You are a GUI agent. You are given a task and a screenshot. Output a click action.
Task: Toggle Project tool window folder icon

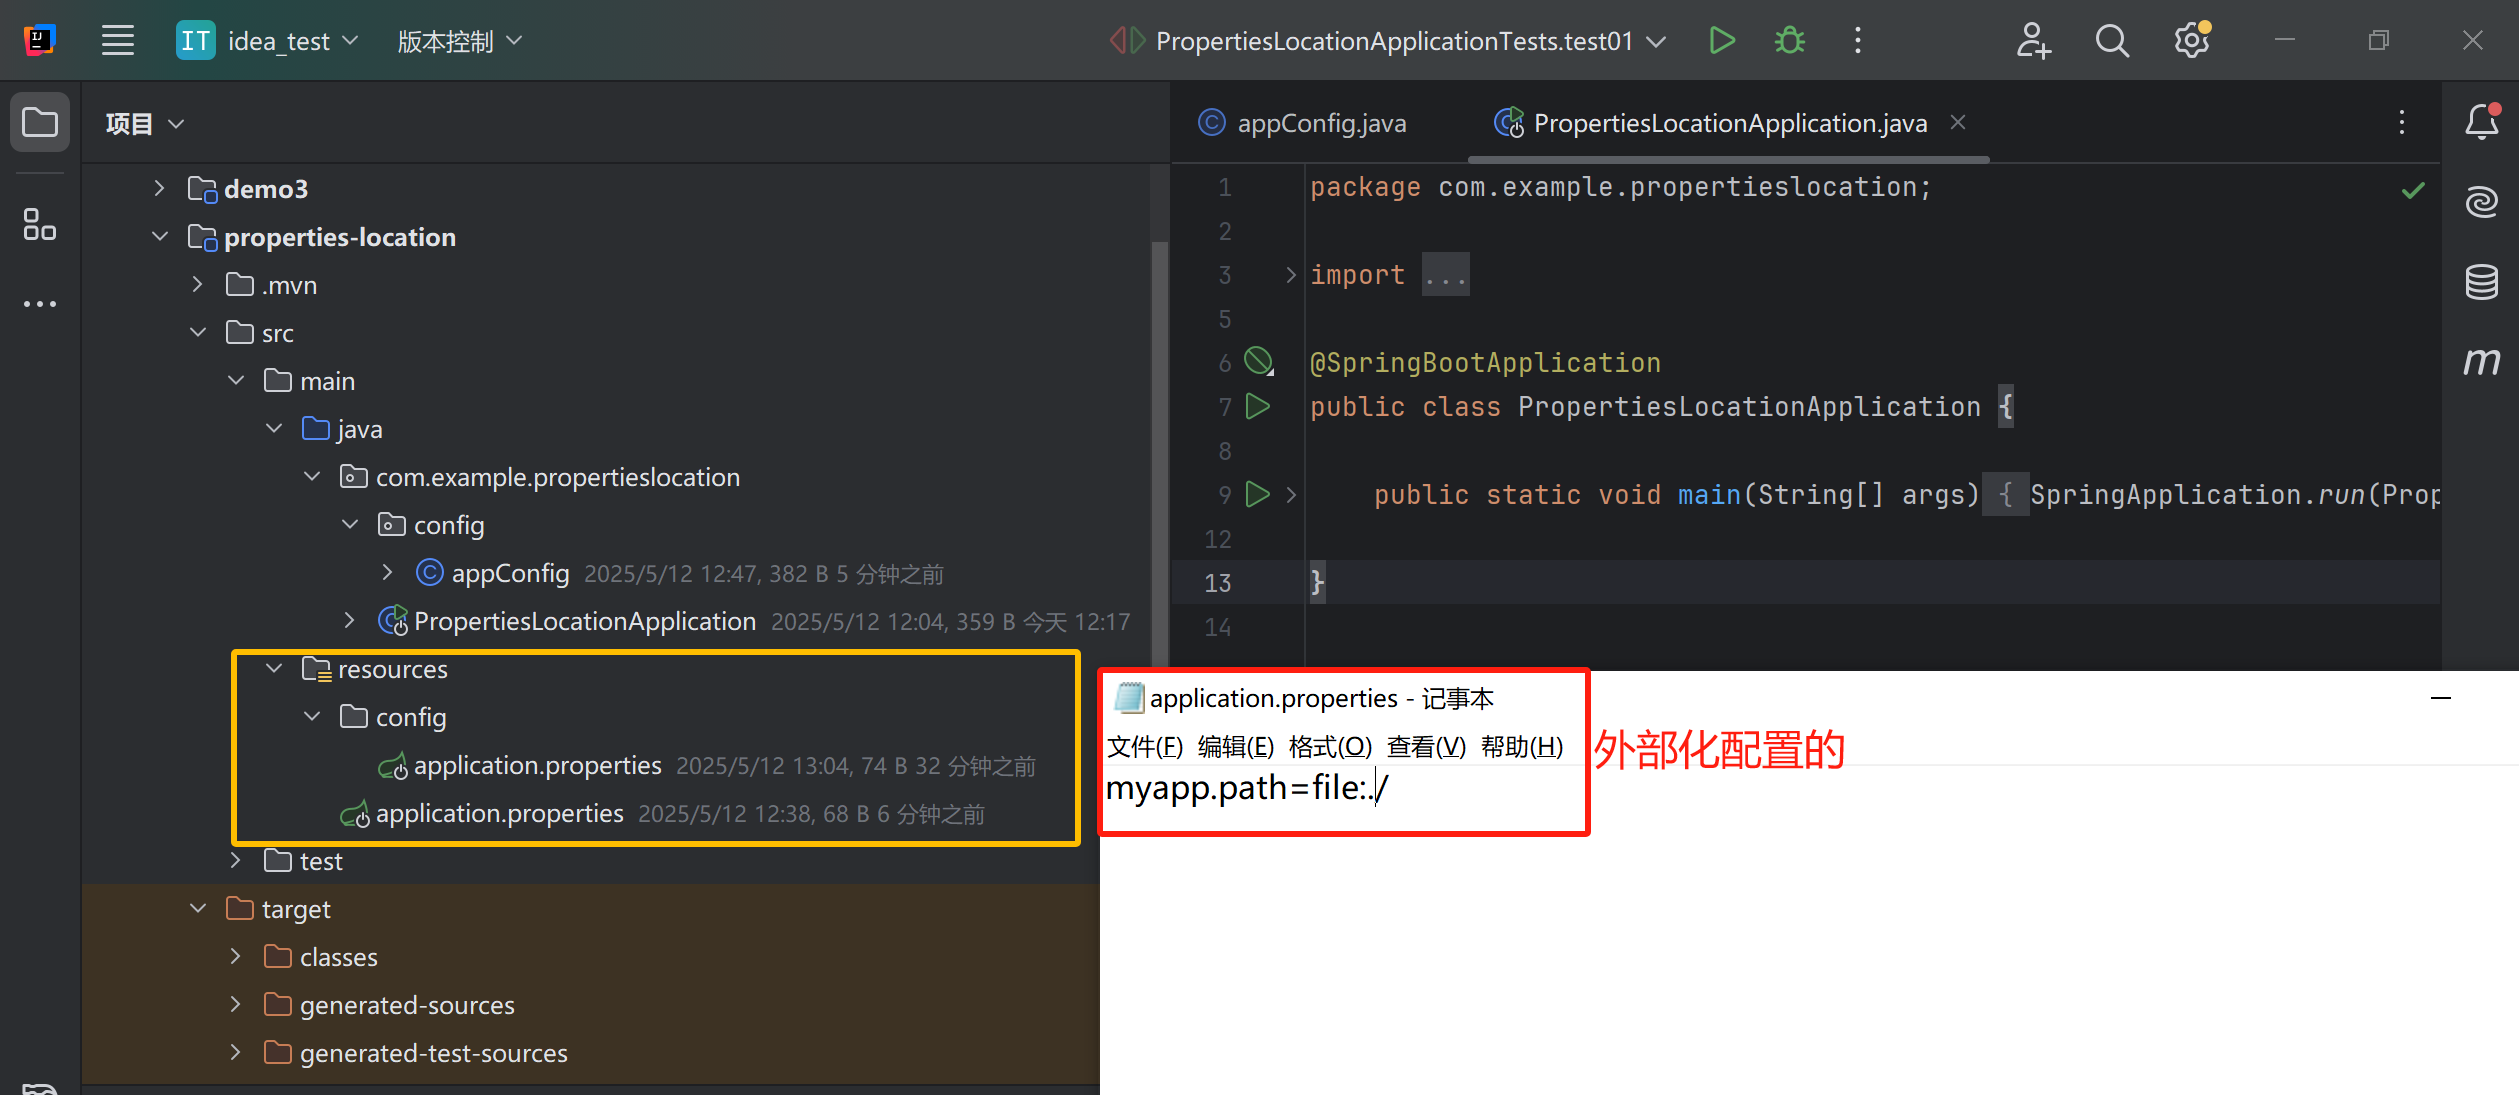(x=39, y=122)
